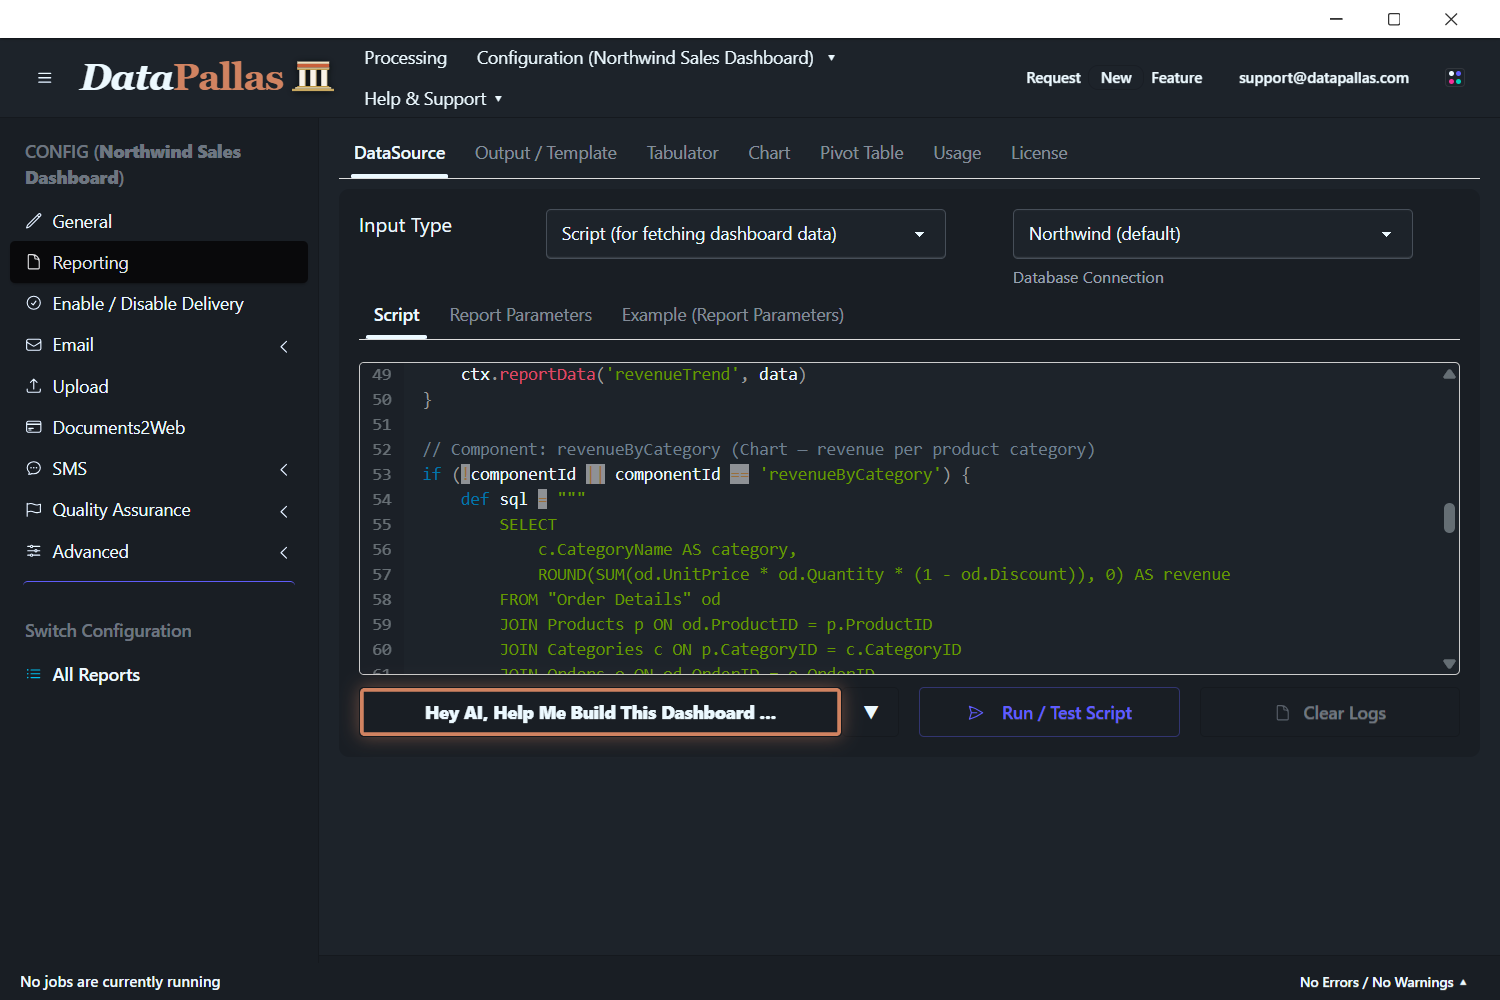Screen dimensions: 1500x1000
Task: Click the Reporting document icon
Action: pos(34,262)
